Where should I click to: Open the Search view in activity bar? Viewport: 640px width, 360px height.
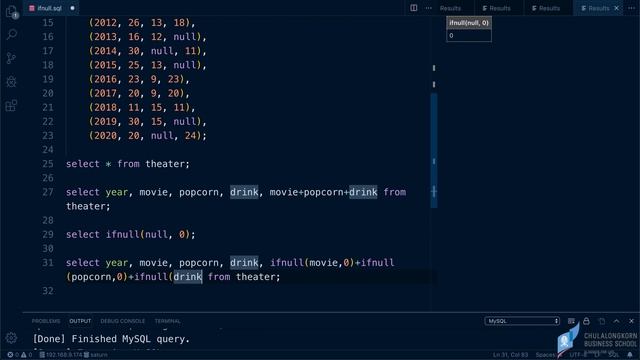coord(11,34)
